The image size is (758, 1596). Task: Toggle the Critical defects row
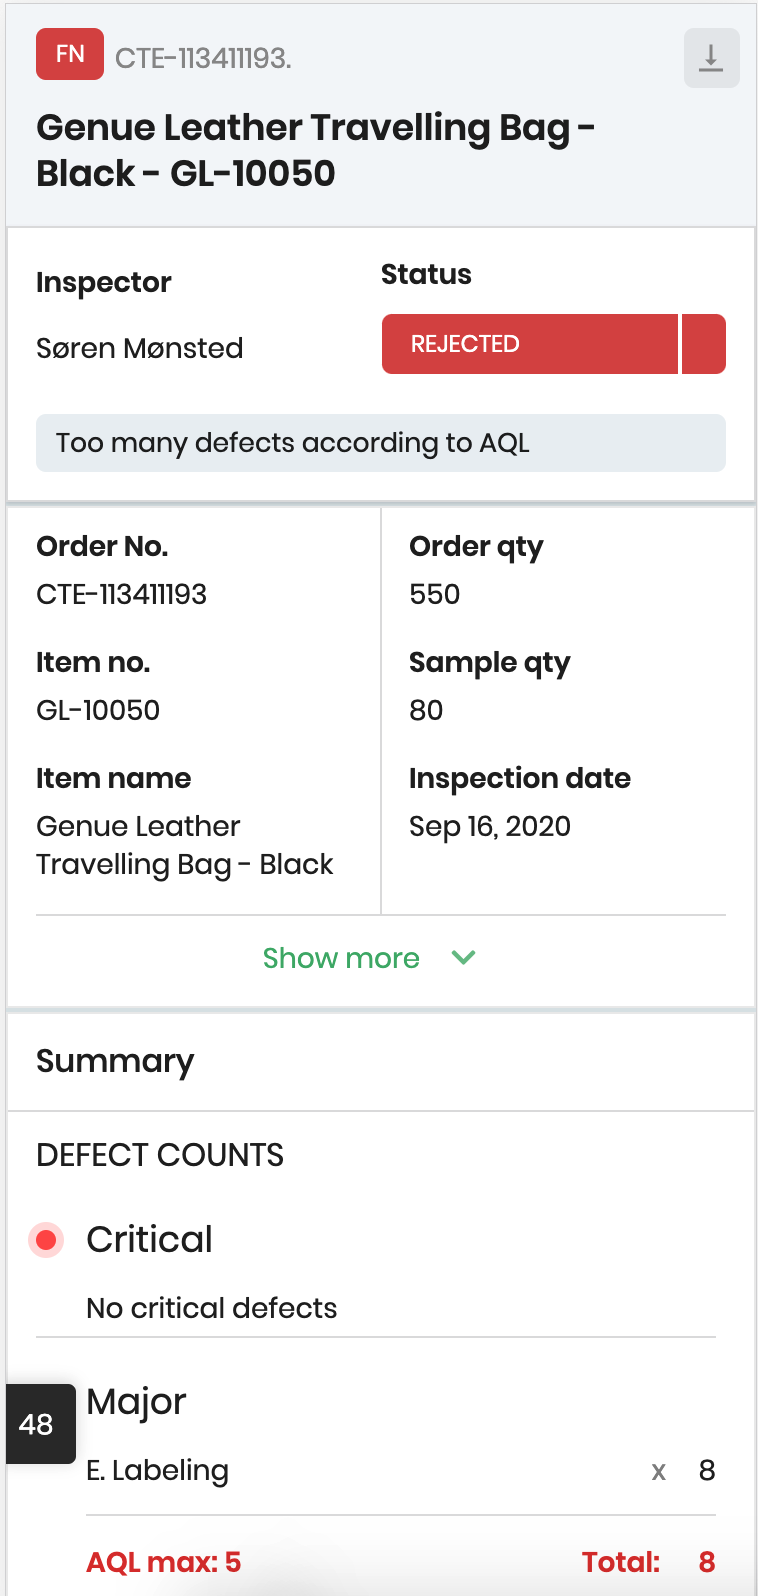point(148,1238)
